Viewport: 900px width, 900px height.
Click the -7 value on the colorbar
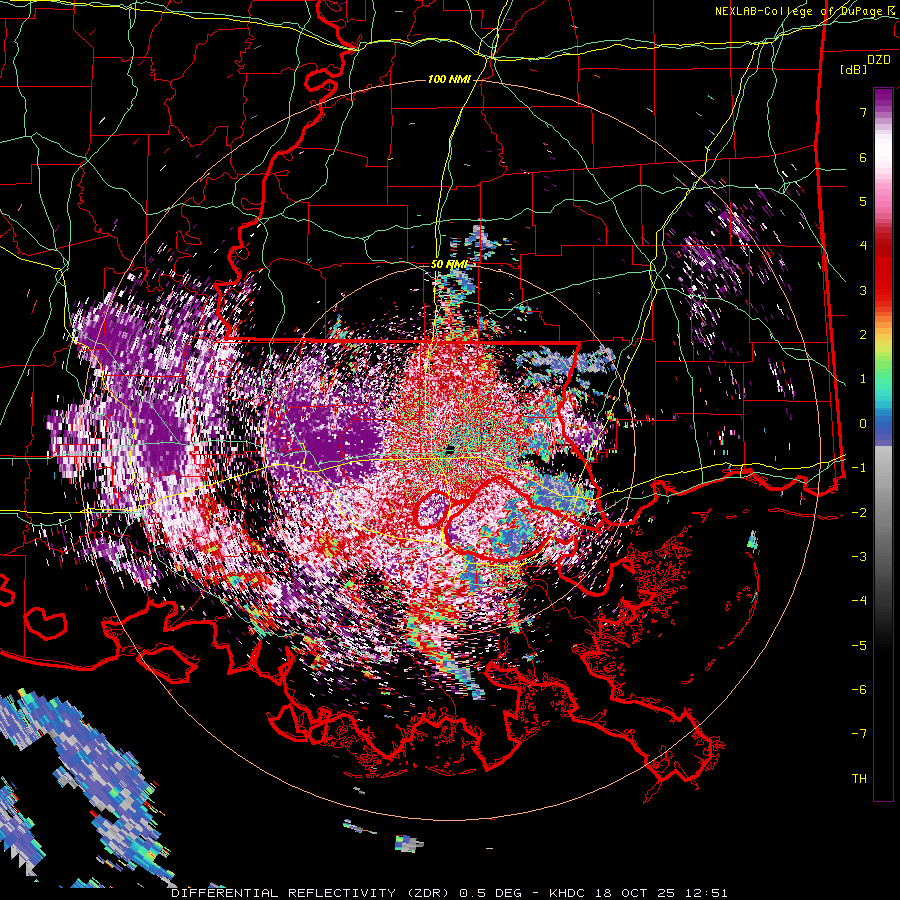(x=859, y=734)
